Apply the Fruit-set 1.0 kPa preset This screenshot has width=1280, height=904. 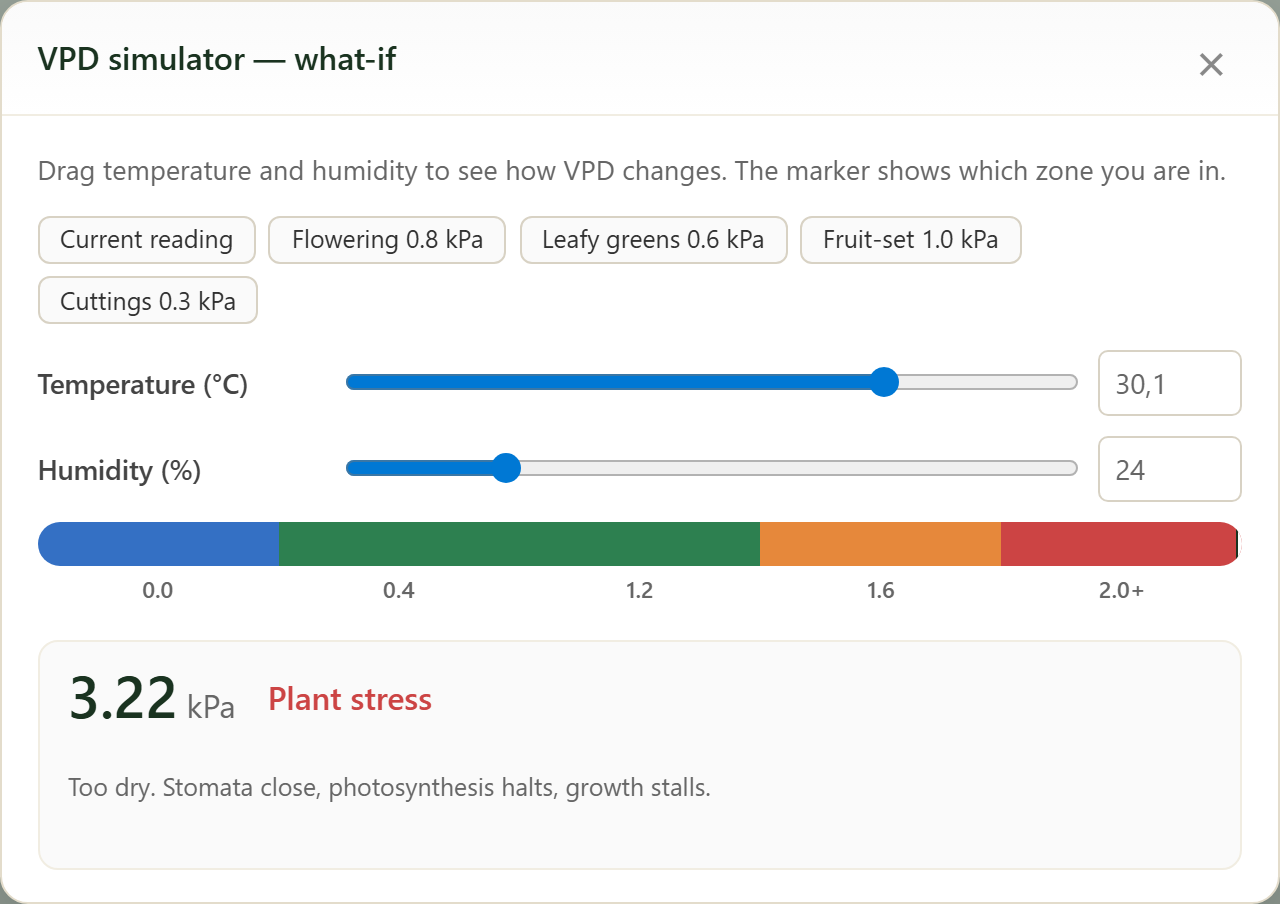tap(910, 240)
